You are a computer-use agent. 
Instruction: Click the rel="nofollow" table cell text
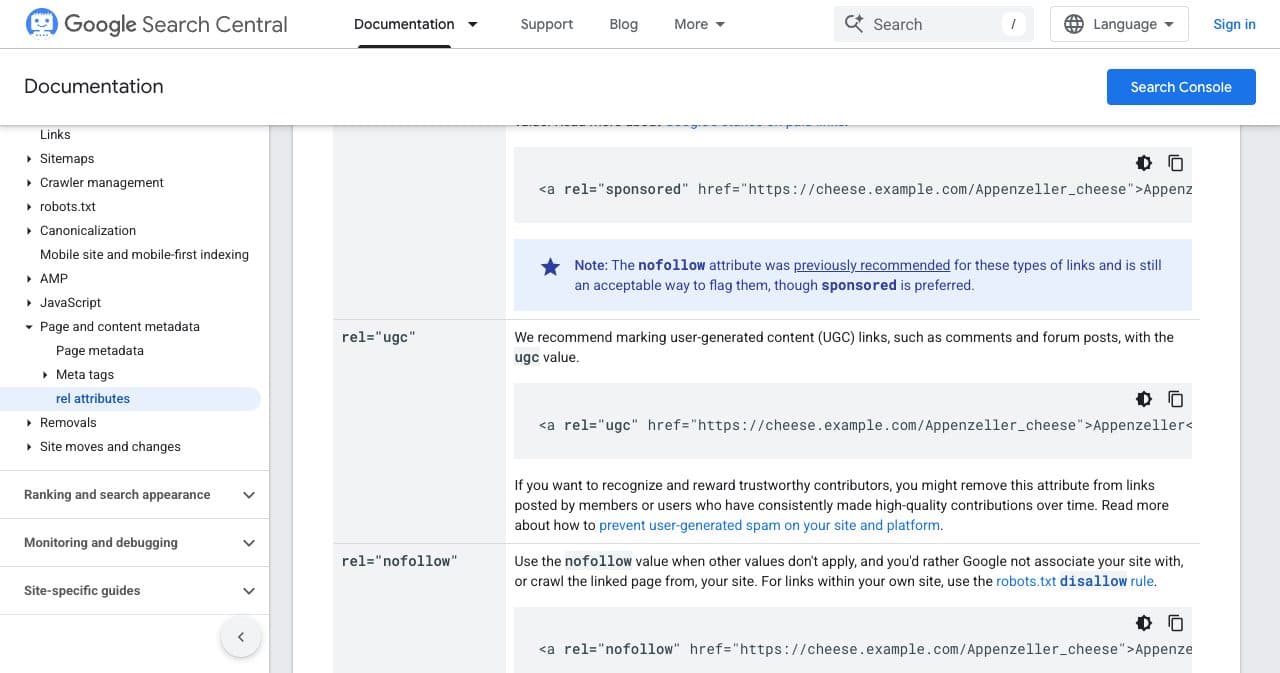[x=400, y=561]
